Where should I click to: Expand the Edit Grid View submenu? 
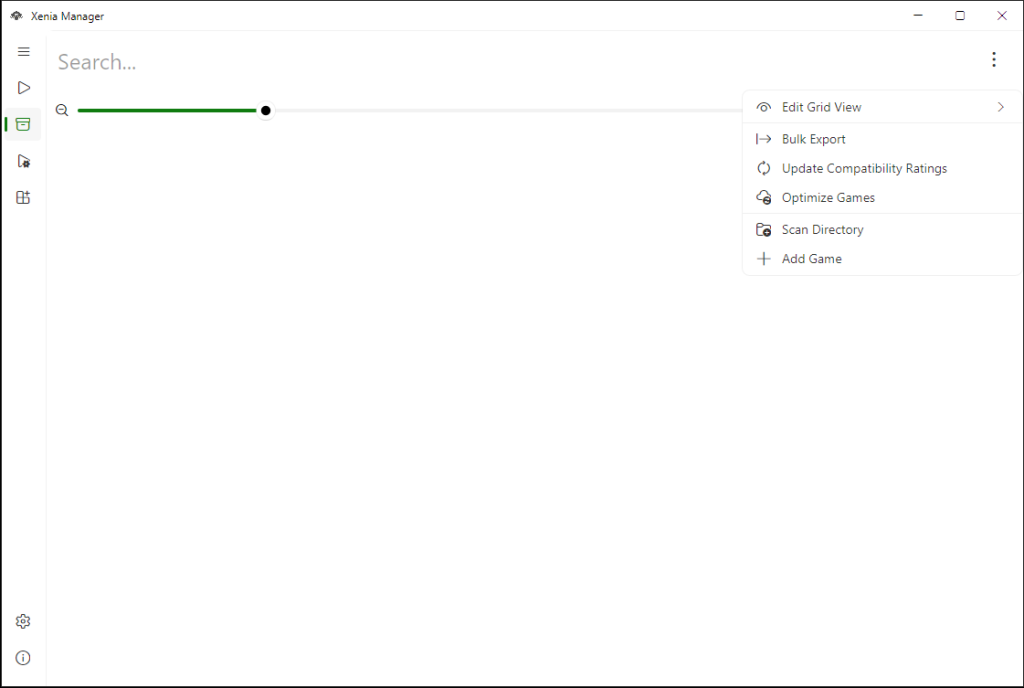click(x=882, y=107)
